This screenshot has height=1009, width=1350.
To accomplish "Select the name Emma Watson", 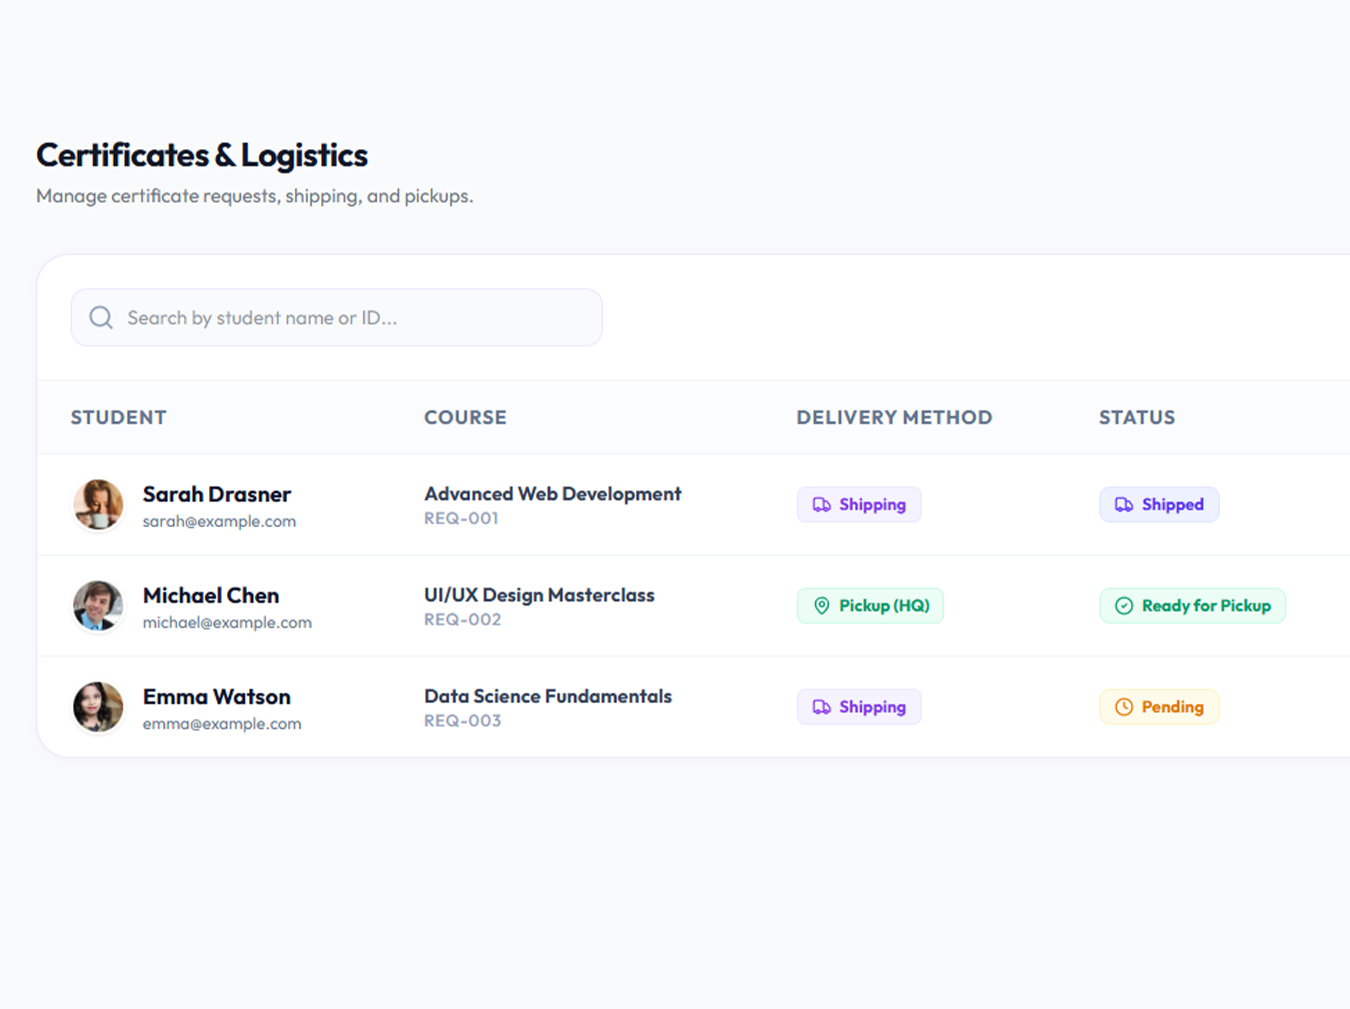I will pos(217,696).
